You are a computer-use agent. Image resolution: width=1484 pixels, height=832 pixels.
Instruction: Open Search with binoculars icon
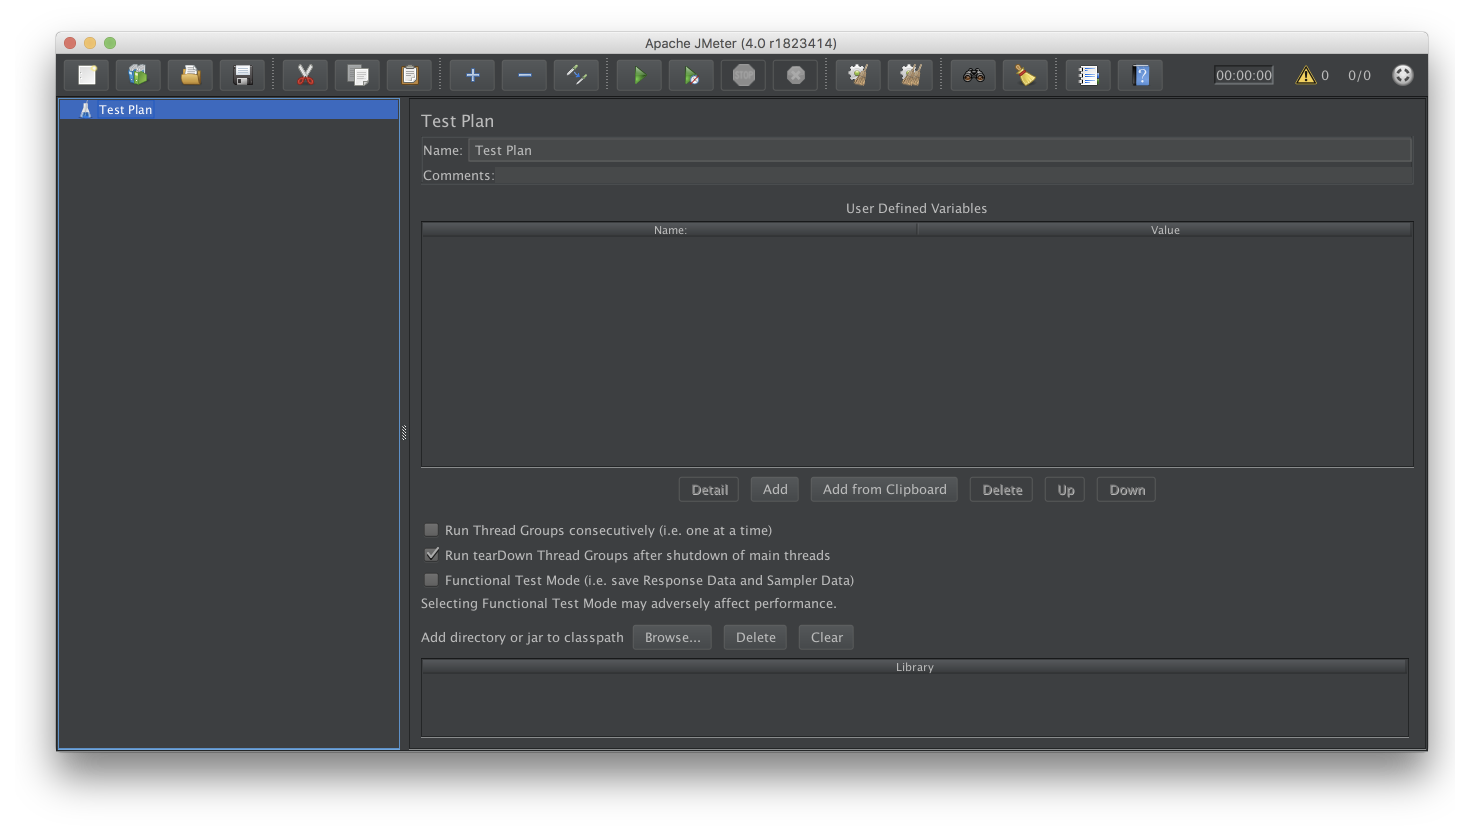pyautogui.click(x=973, y=75)
